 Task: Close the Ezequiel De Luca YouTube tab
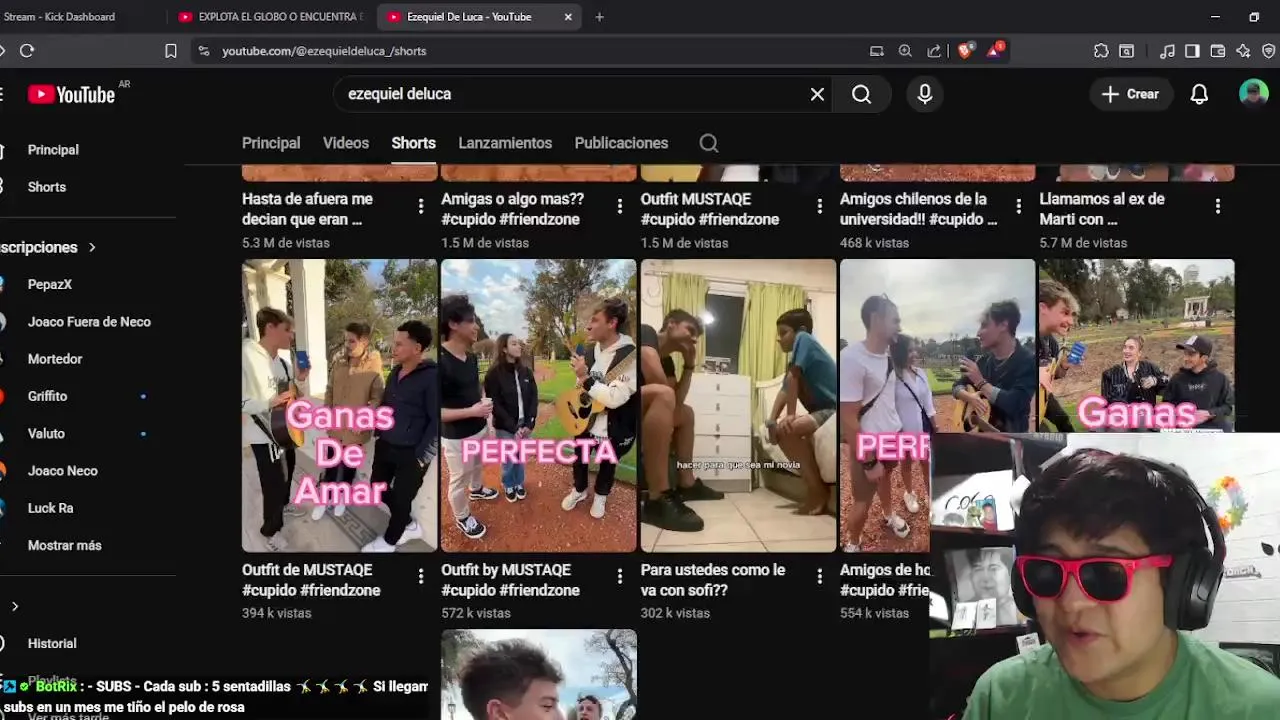[x=568, y=17]
